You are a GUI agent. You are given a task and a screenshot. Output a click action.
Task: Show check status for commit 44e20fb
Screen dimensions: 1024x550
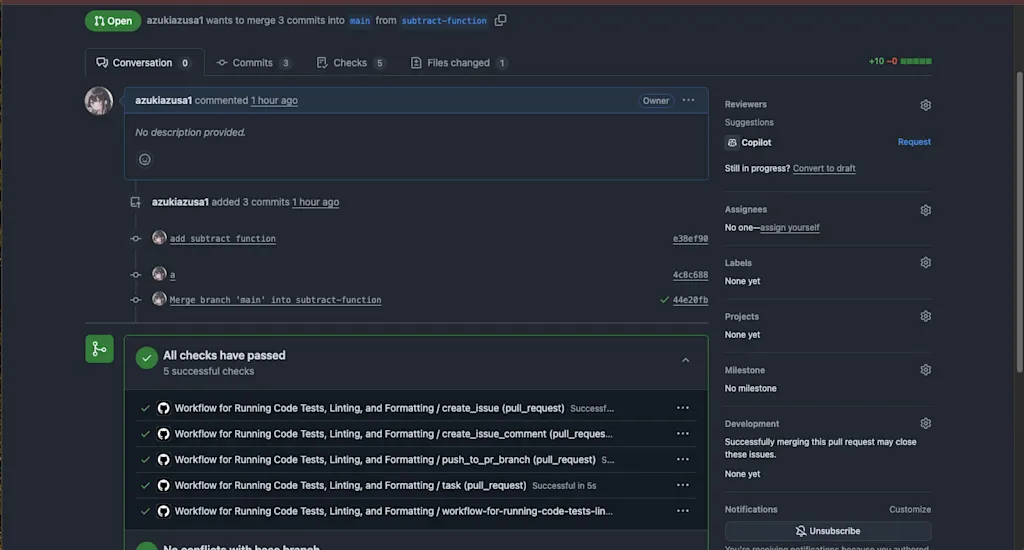point(664,300)
